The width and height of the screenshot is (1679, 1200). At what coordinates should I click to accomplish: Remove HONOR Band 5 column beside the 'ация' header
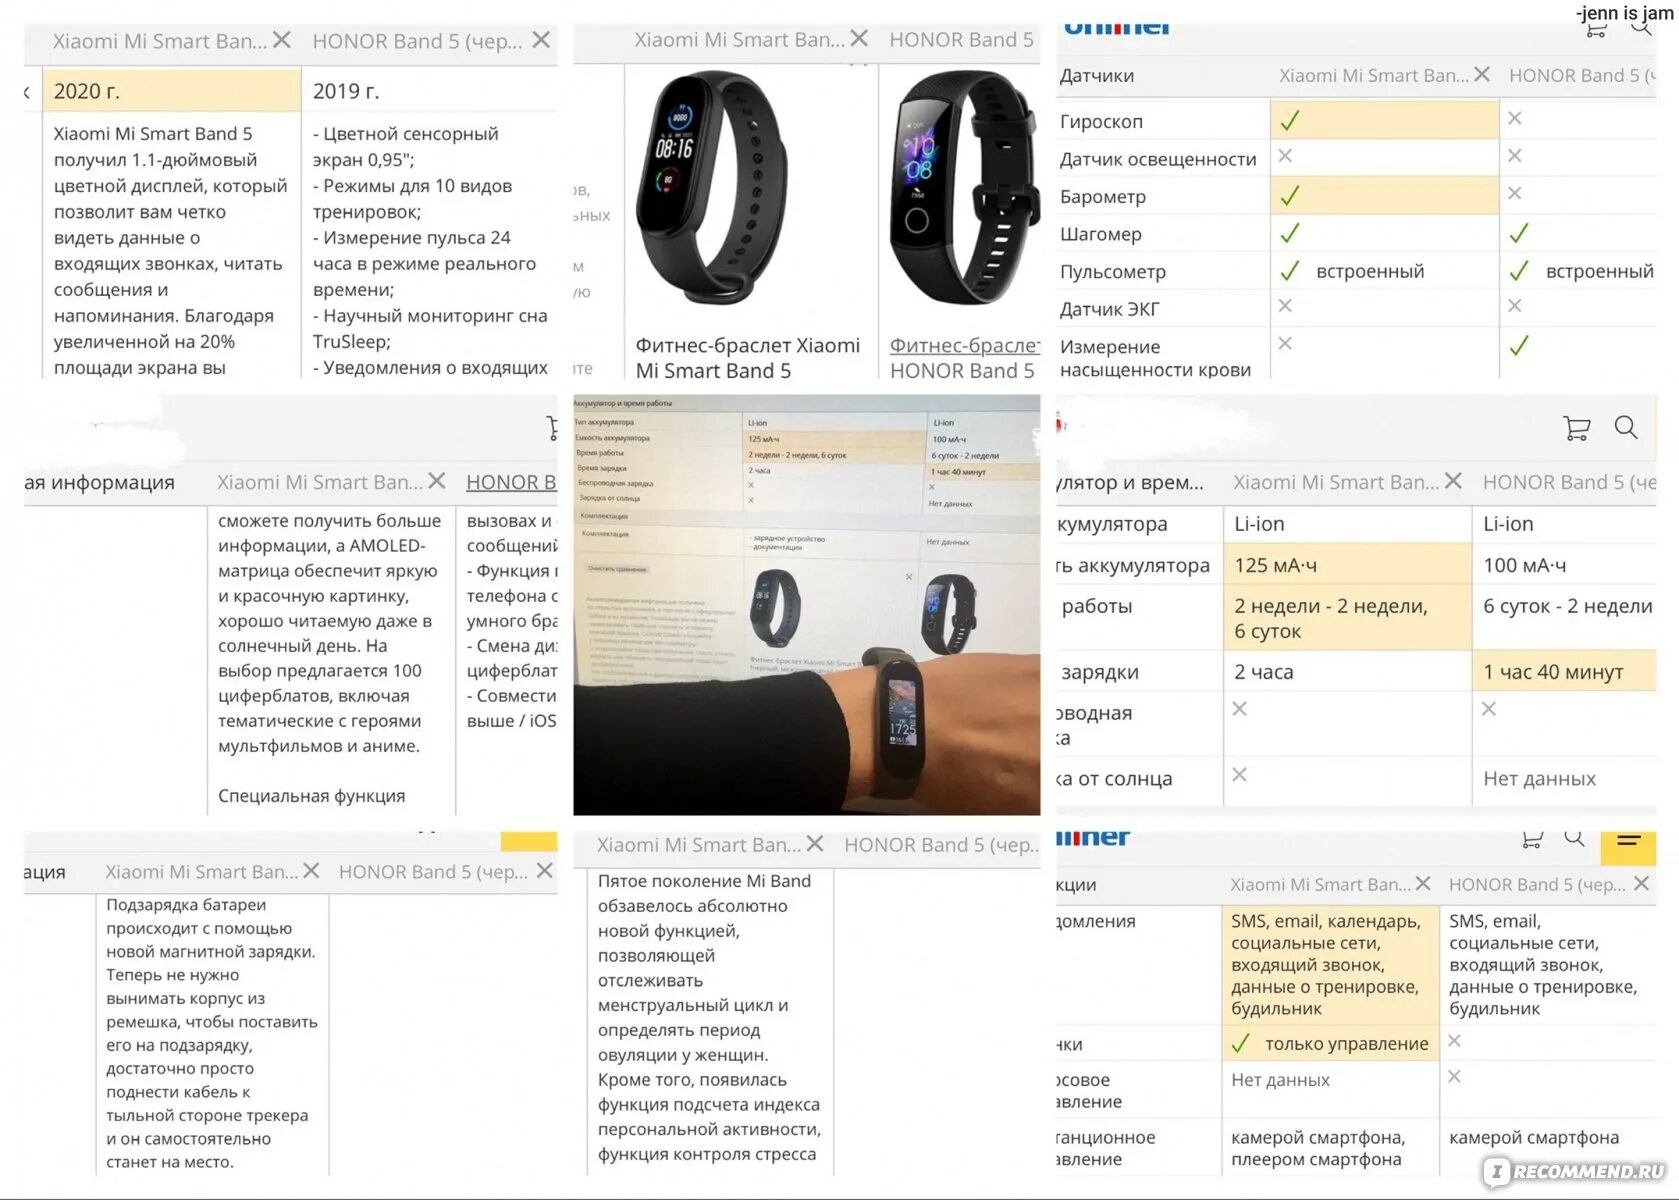tap(544, 871)
